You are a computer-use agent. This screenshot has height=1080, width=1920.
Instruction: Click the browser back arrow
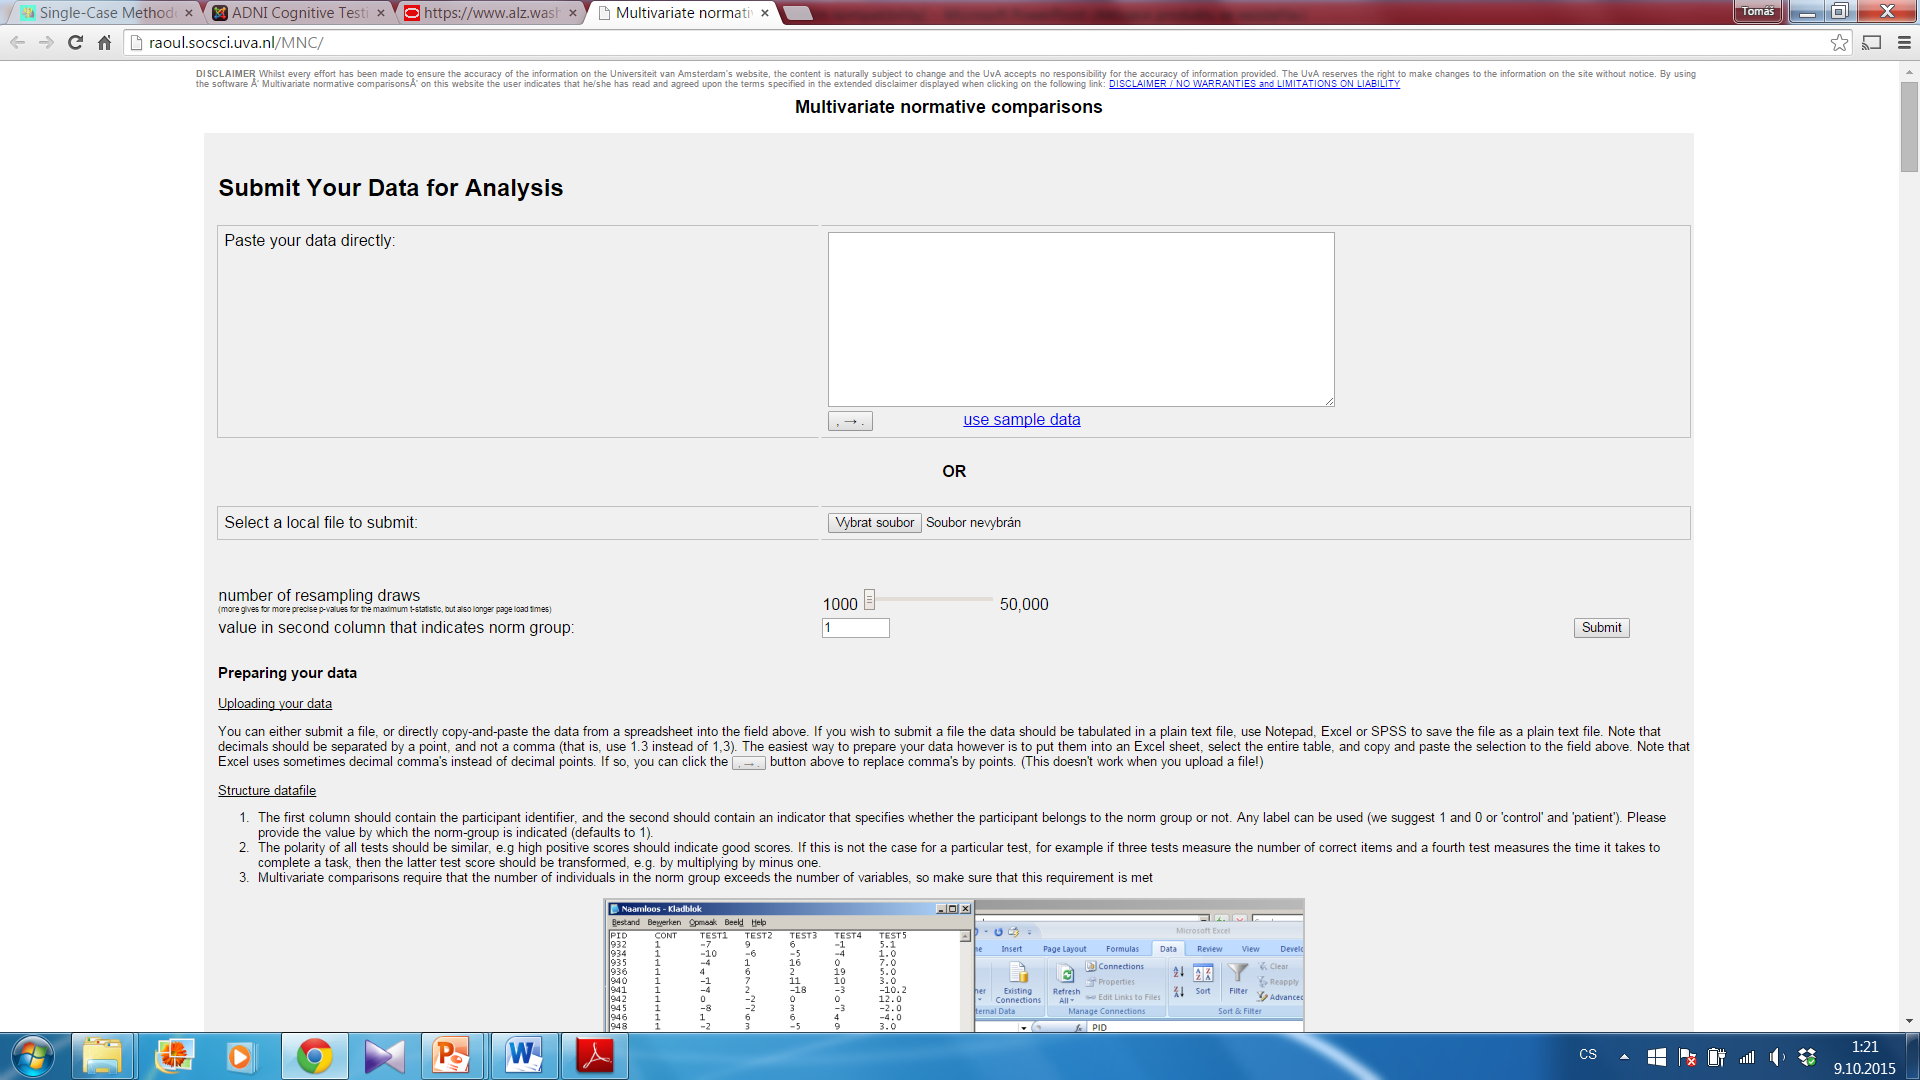tap(17, 42)
